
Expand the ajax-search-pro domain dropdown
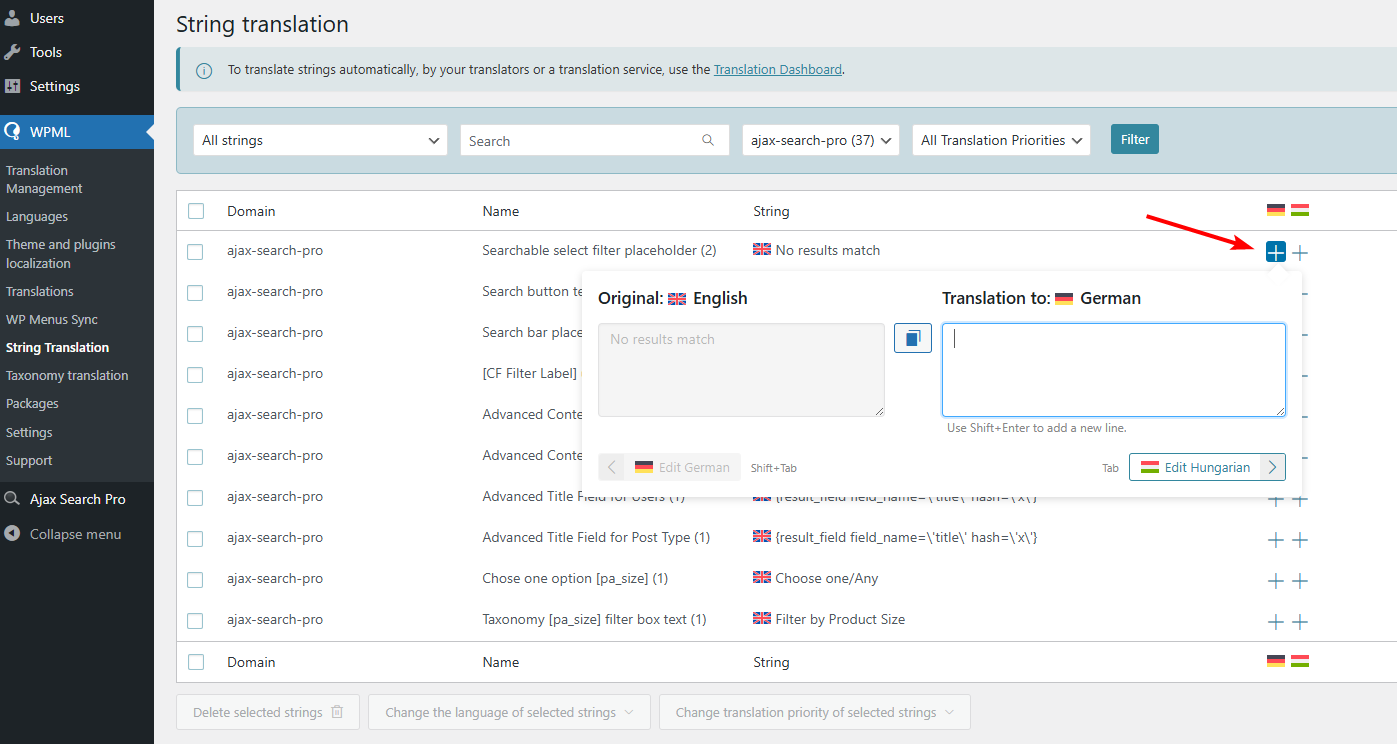coord(820,140)
